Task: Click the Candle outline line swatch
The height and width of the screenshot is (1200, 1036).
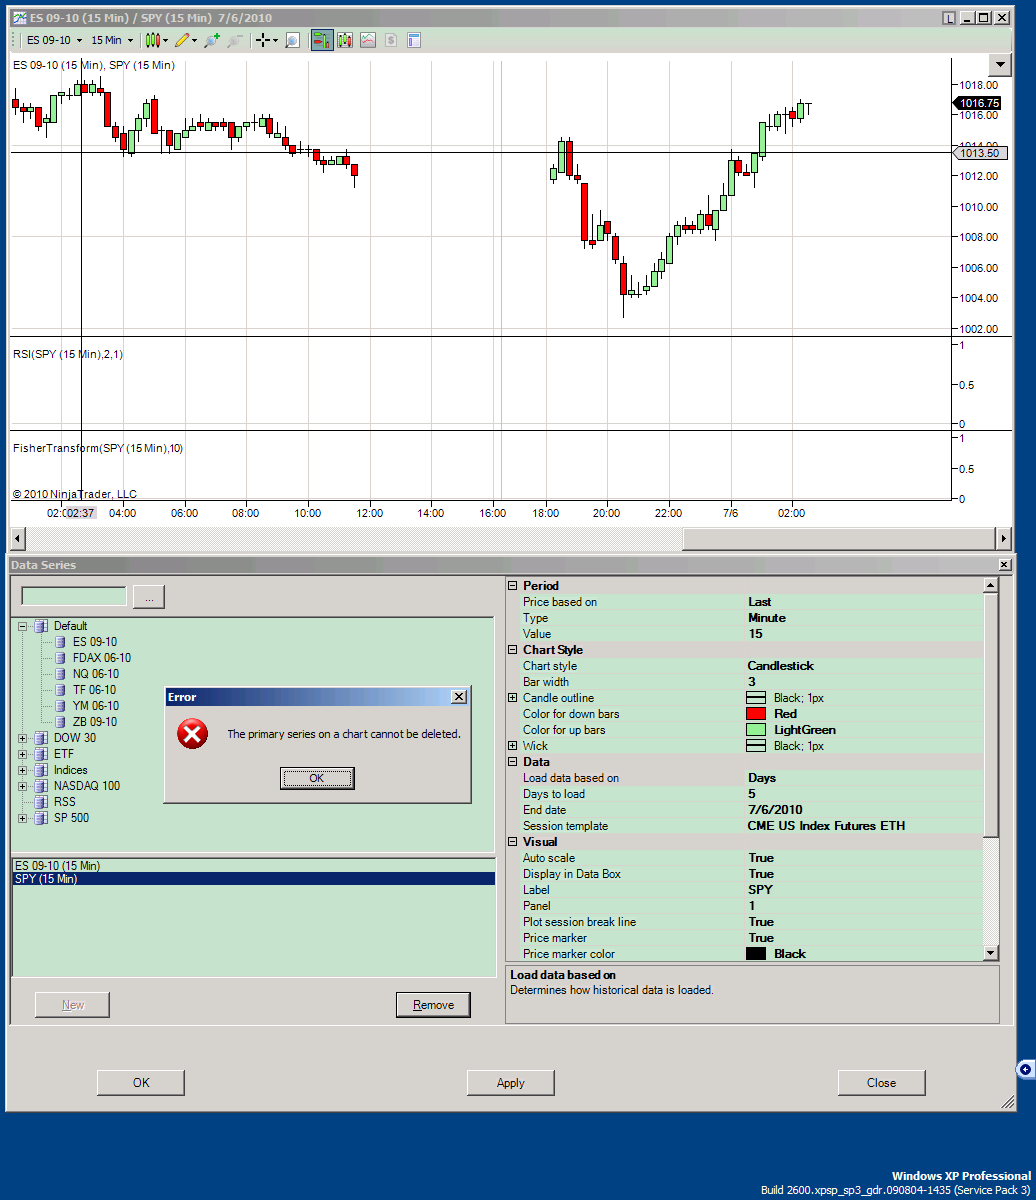Action: pos(756,698)
